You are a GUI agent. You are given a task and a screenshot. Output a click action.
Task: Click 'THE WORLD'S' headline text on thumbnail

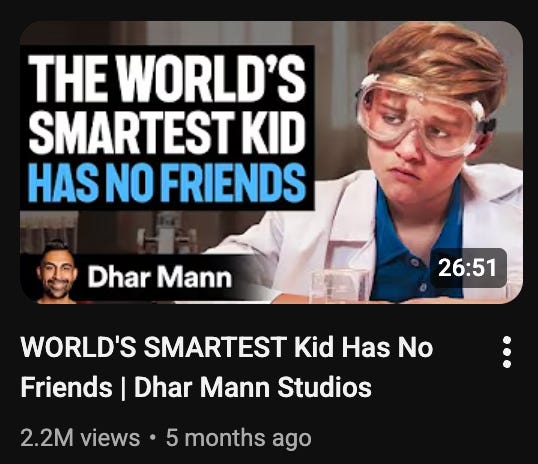coord(167,77)
